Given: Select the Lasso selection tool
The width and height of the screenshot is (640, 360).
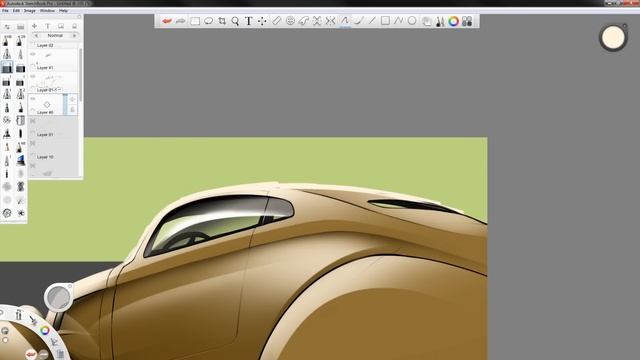Looking at the screenshot, I should pos(208,21).
